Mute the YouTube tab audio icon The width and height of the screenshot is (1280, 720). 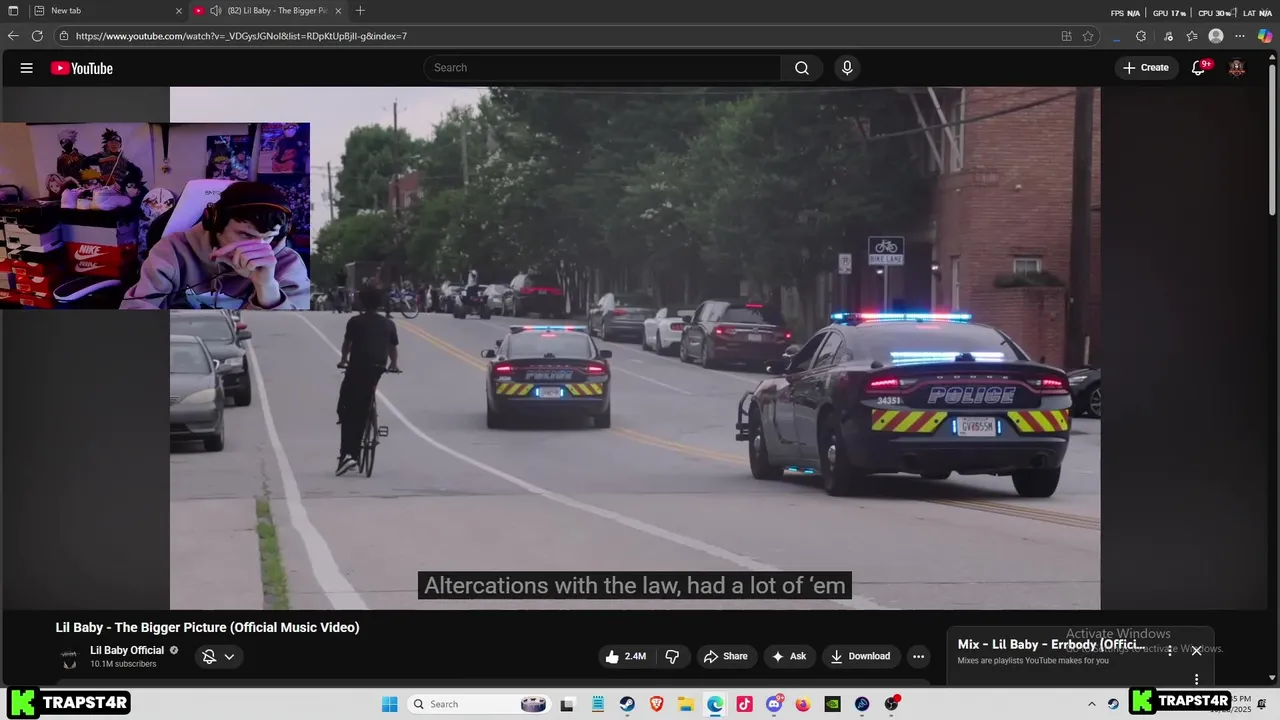click(215, 11)
